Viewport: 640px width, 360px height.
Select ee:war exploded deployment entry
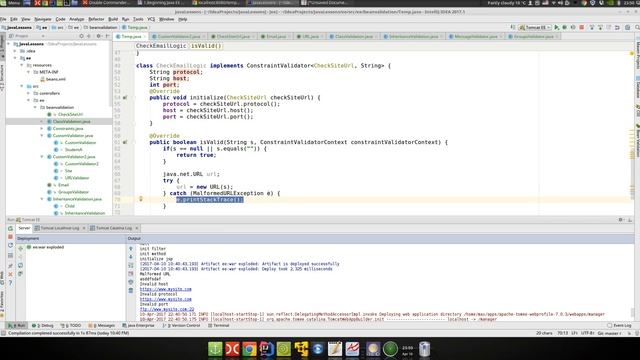tap(45, 247)
